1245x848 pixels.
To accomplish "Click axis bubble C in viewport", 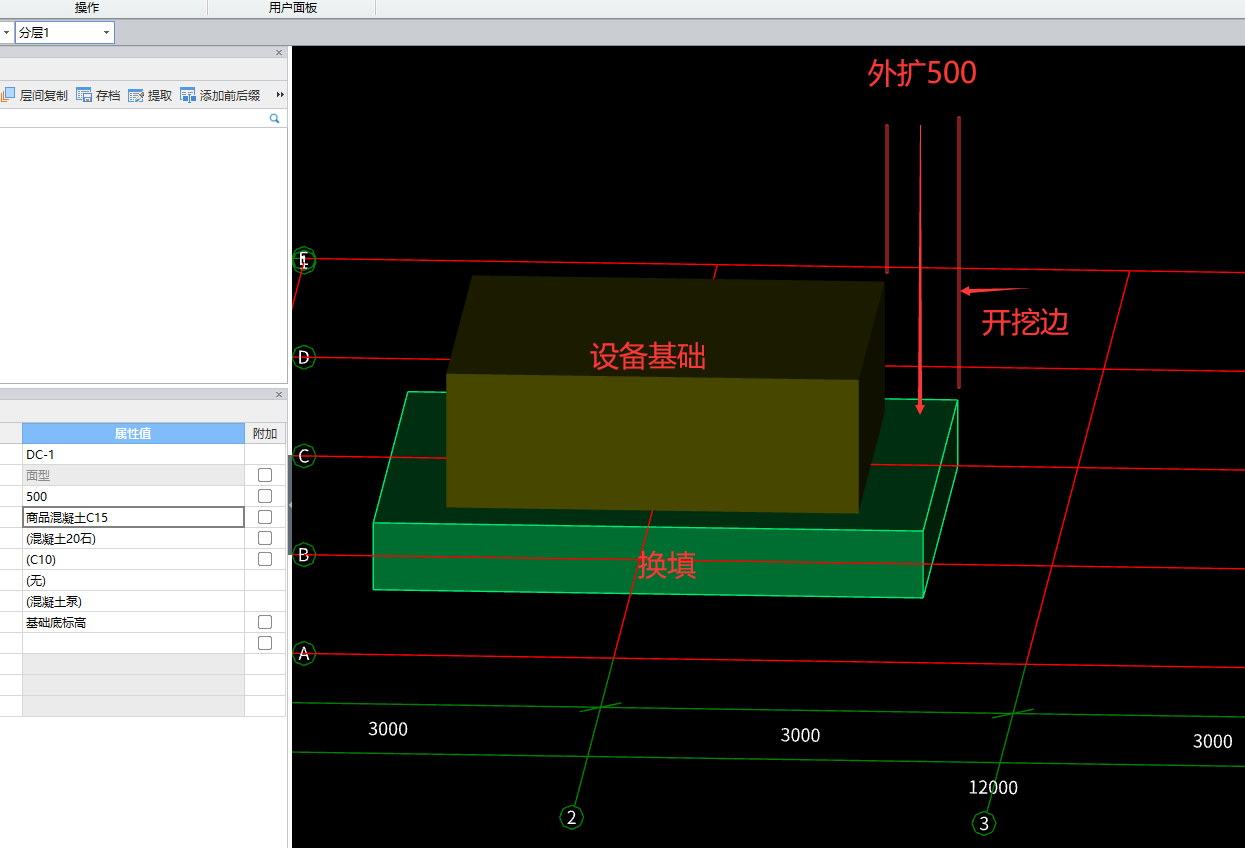I will click(x=304, y=457).
